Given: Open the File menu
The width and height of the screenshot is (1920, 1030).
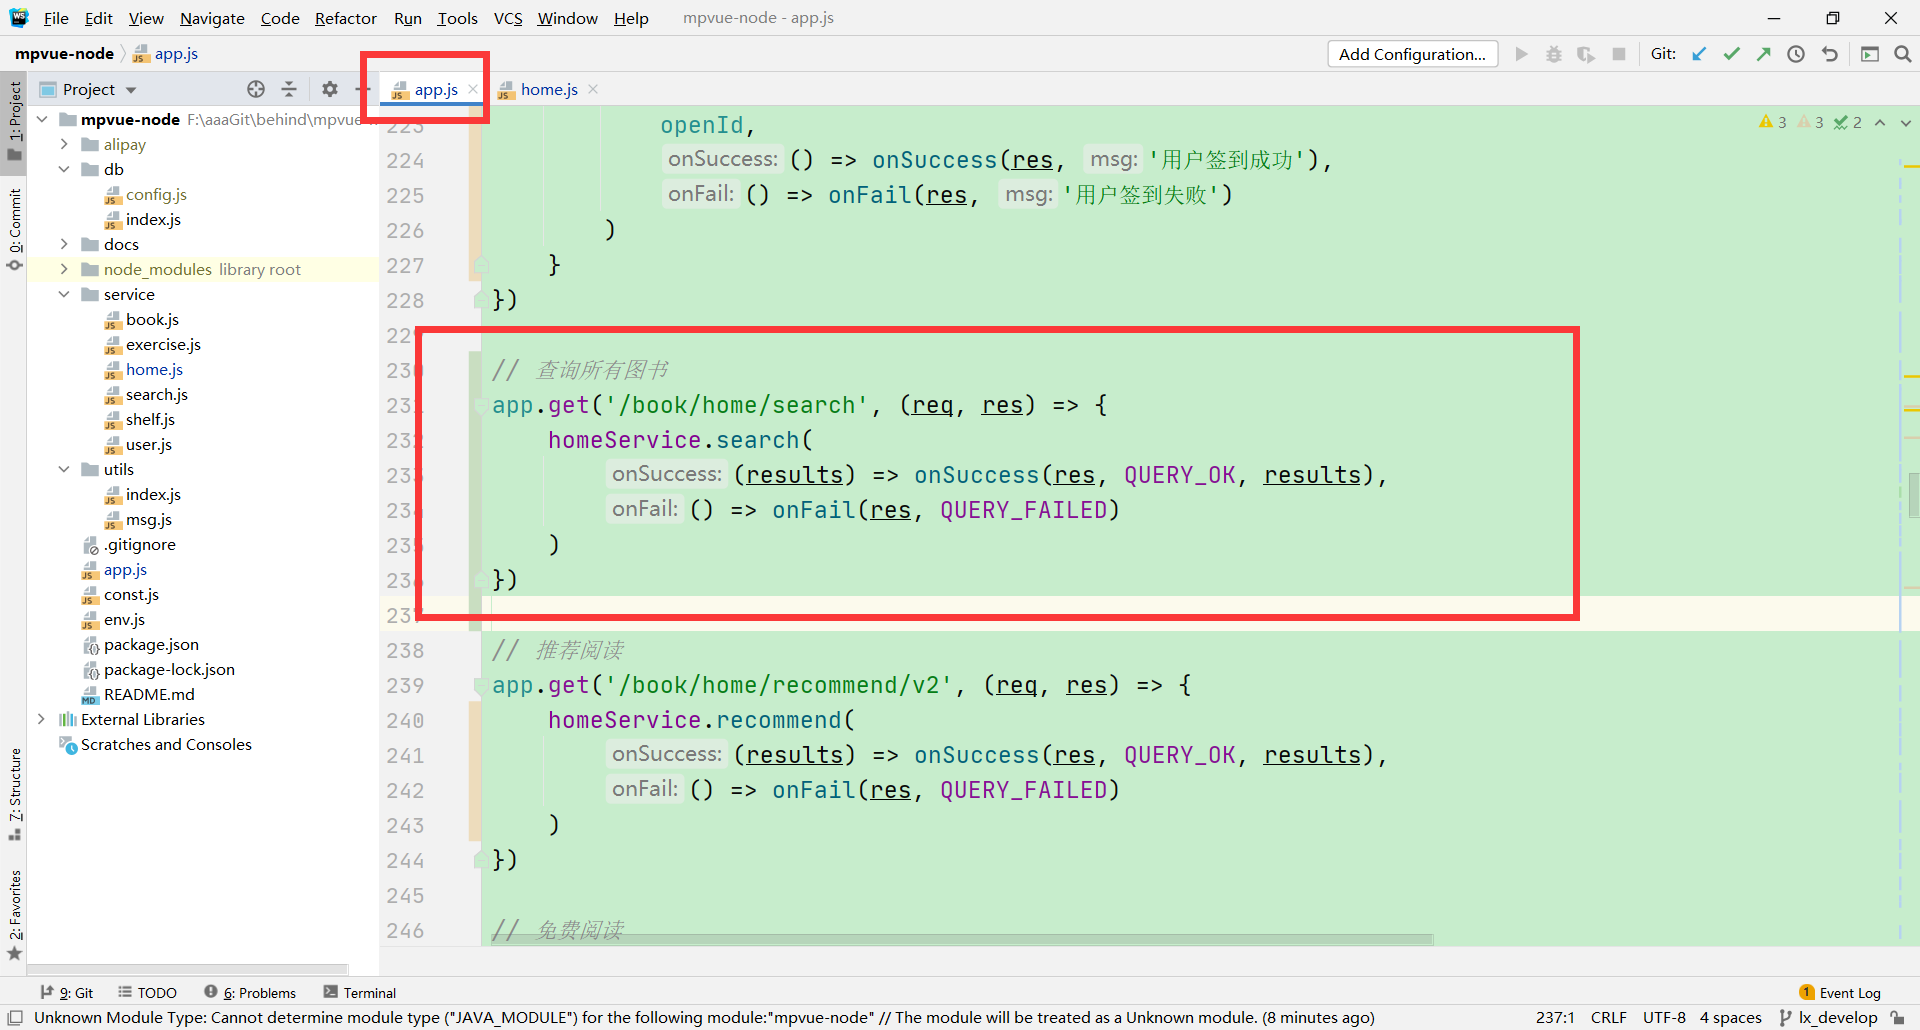Looking at the screenshot, I should (x=56, y=18).
